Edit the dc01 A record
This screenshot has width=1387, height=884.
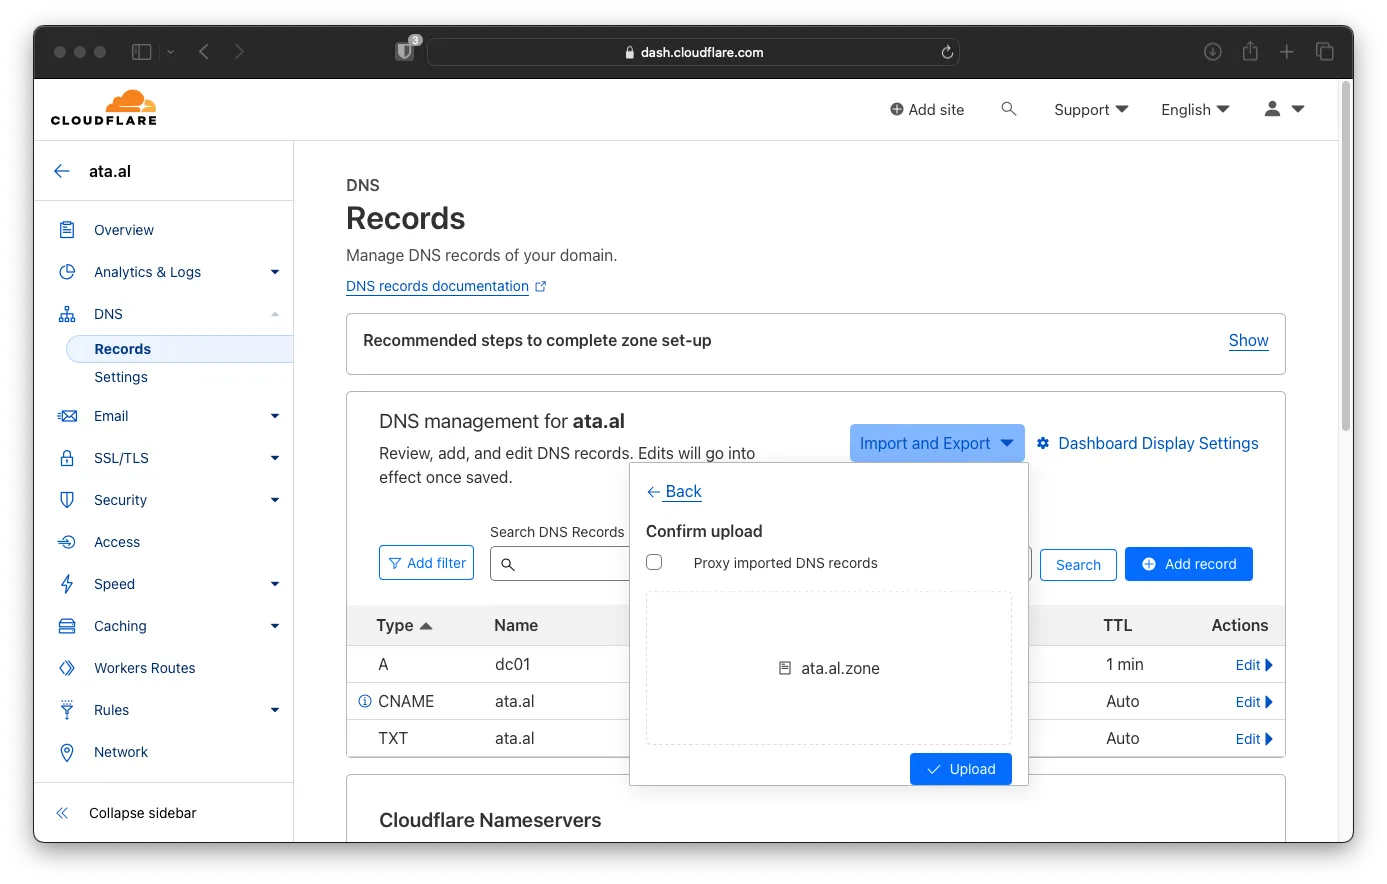[x=1254, y=665]
